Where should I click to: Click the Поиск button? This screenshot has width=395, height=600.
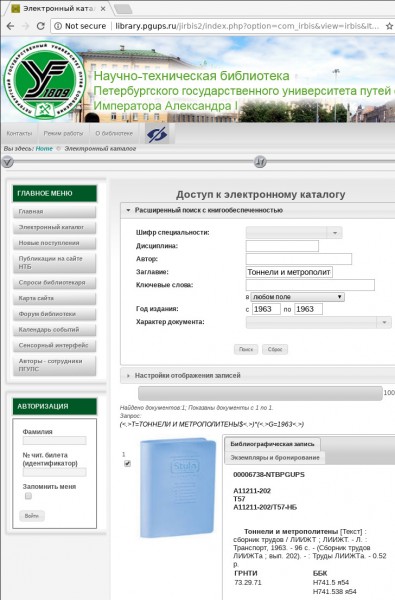pyautogui.click(x=246, y=349)
